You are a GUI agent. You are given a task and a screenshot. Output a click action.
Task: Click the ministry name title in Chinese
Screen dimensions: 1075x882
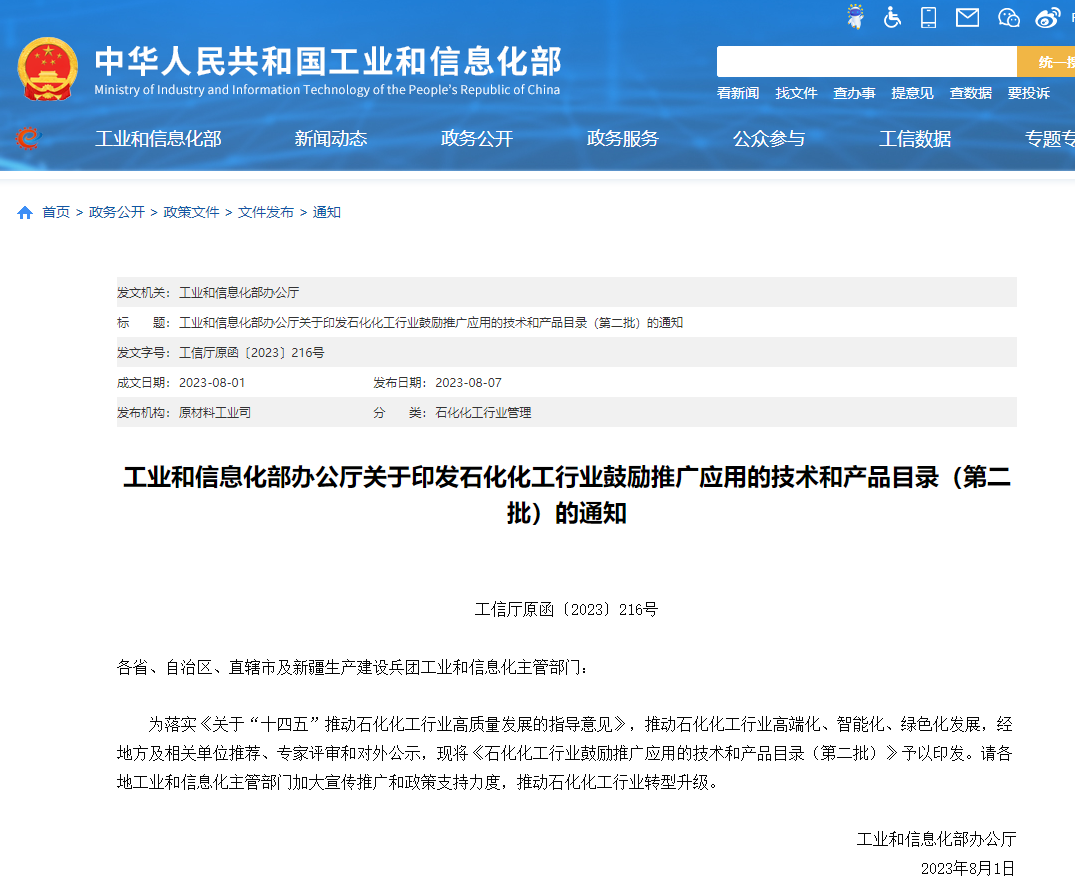click(x=328, y=61)
